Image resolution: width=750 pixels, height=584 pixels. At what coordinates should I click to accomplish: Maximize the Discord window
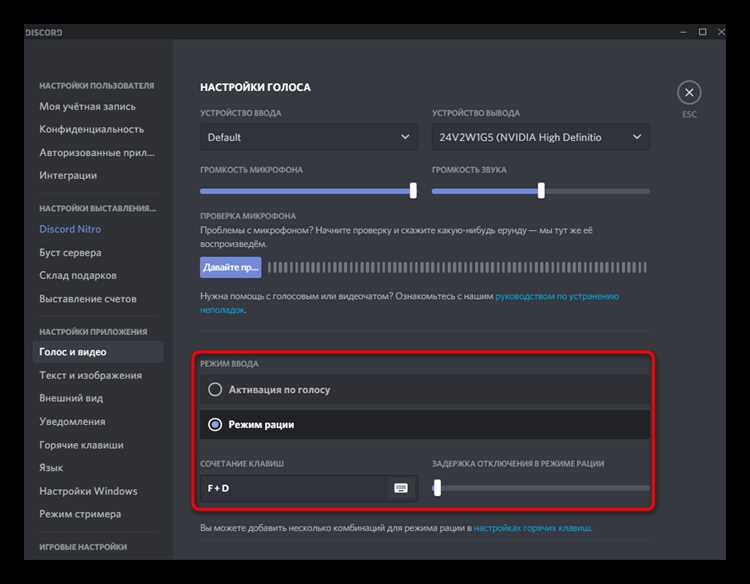pyautogui.click(x=702, y=32)
